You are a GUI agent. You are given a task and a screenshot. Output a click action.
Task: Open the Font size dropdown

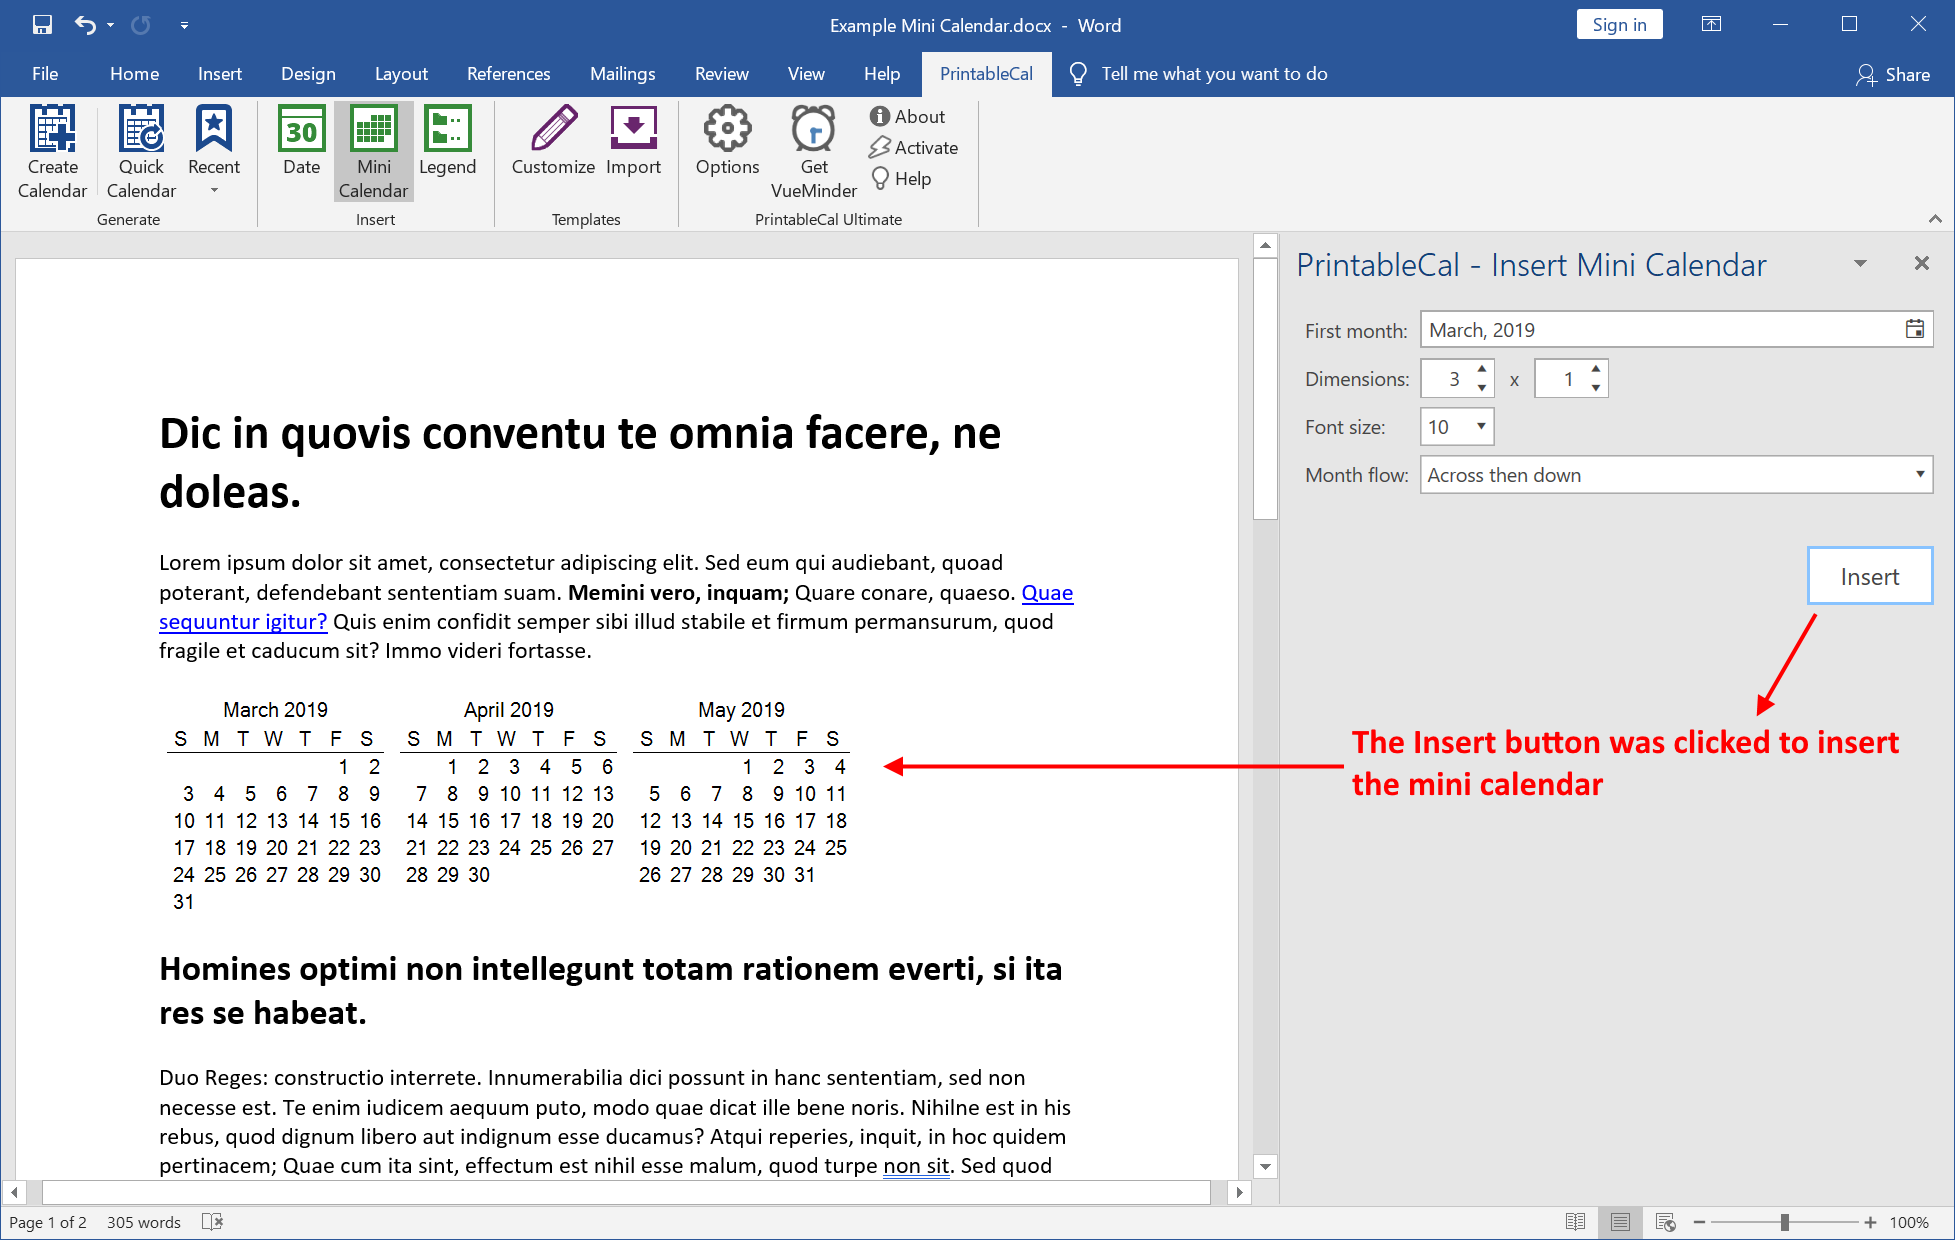click(1481, 427)
